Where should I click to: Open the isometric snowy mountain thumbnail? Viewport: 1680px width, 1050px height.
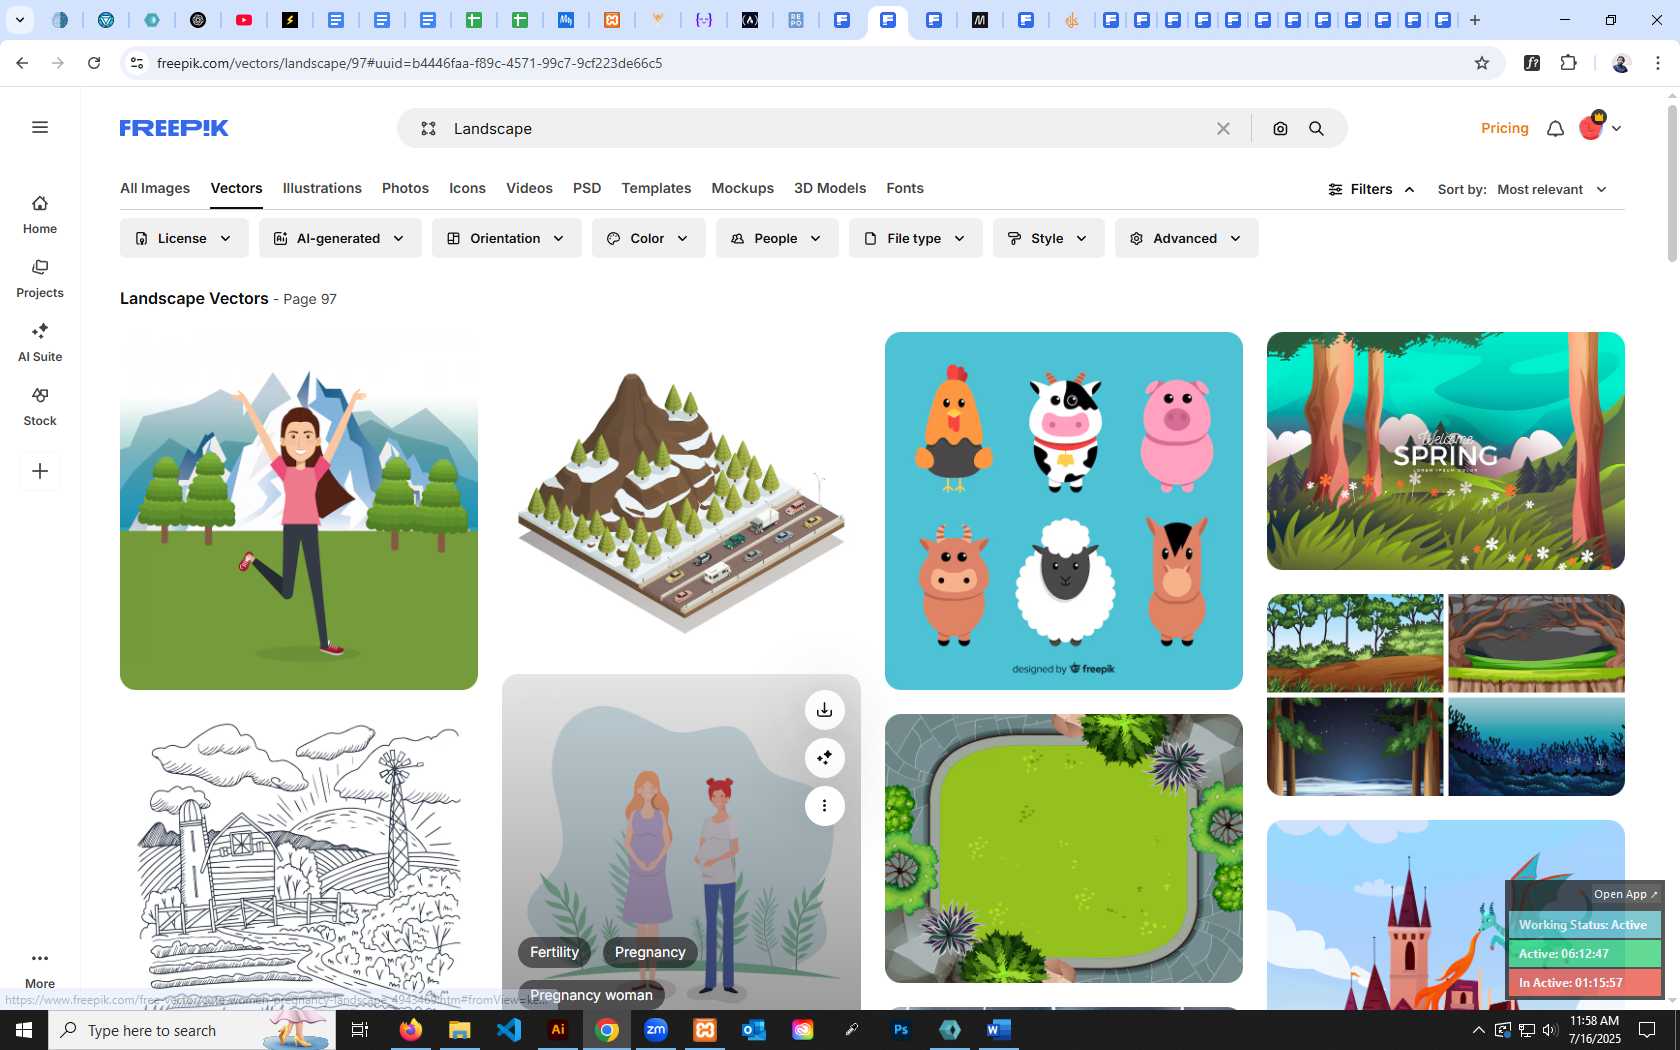point(681,490)
